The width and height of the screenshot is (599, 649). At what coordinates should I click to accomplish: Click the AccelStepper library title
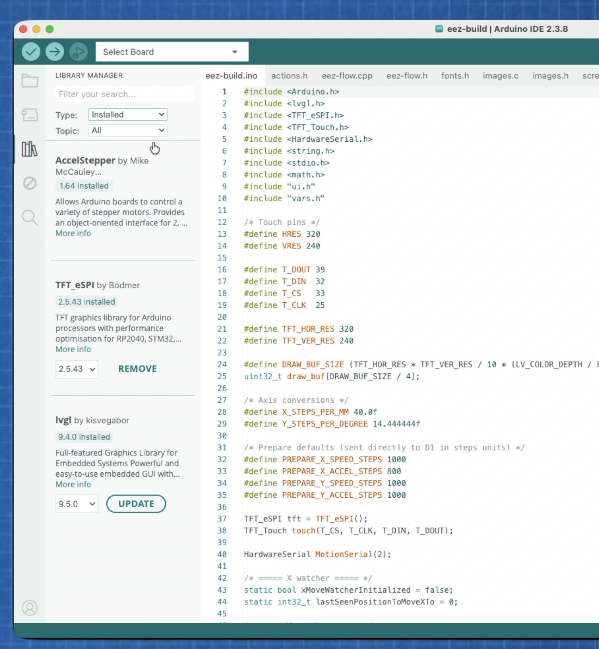85,161
